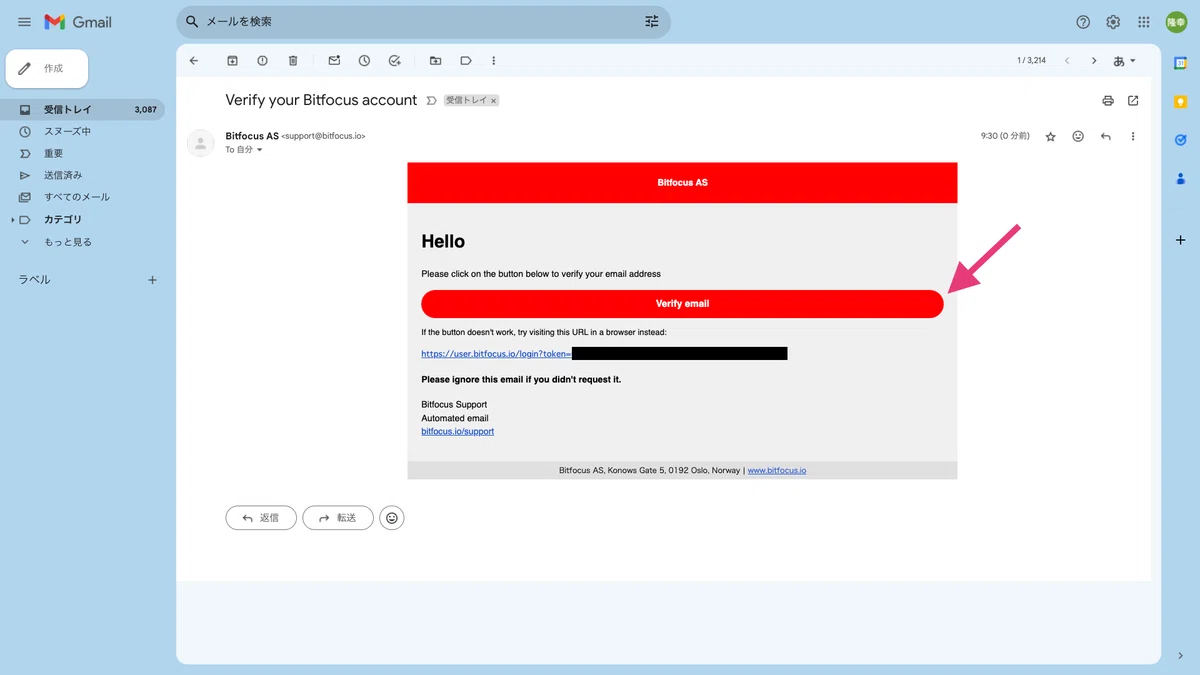Screen dimensions: 1200x675
Task: Click the 返信 reply button
Action: pyautogui.click(x=261, y=518)
